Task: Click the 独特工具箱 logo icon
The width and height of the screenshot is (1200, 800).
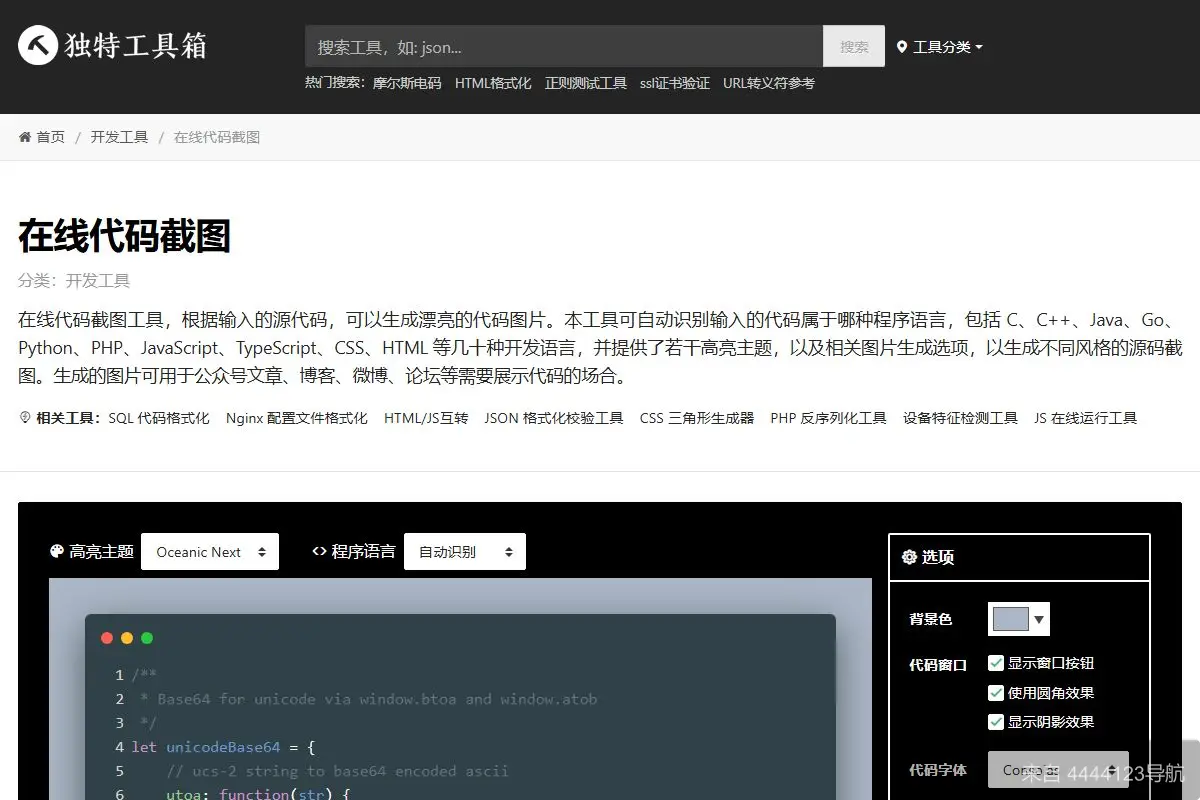Action: 37,47
